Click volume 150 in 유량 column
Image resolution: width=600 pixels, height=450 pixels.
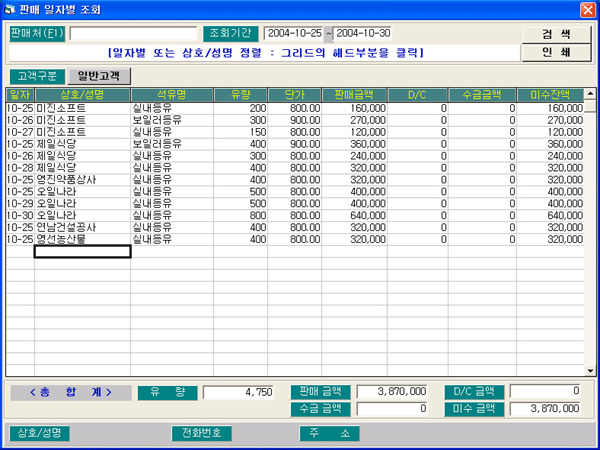coord(240,132)
